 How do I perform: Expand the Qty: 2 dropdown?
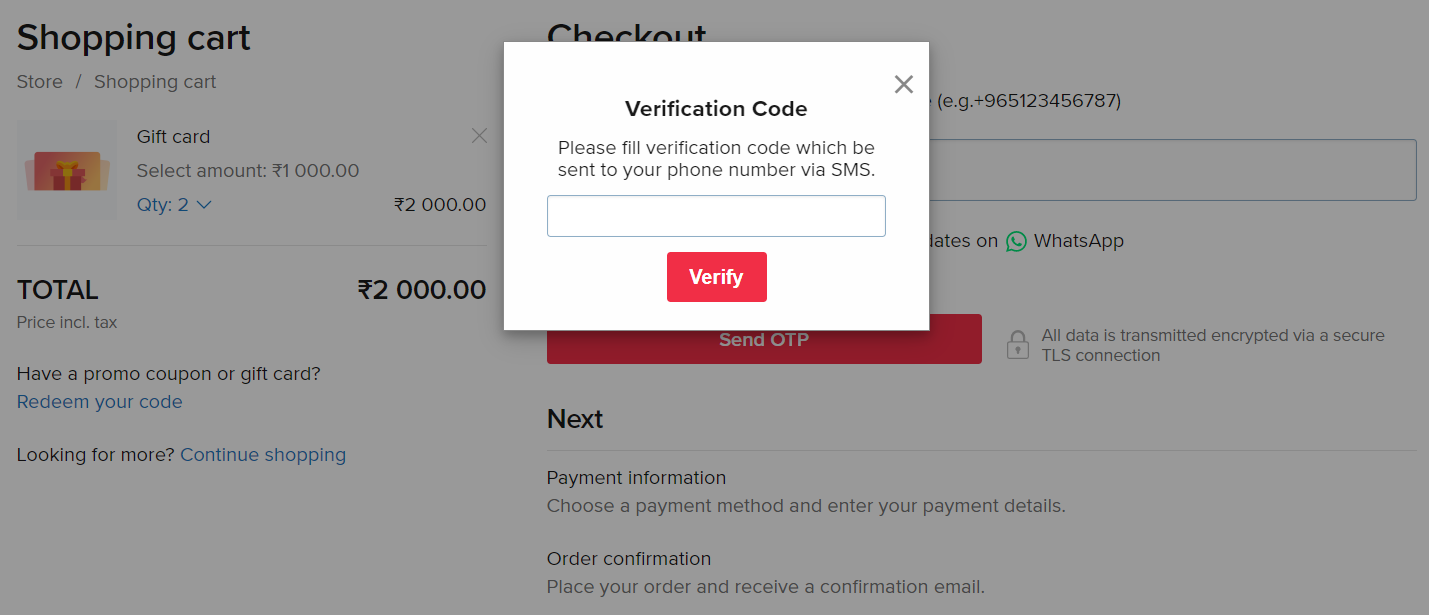pos(174,205)
